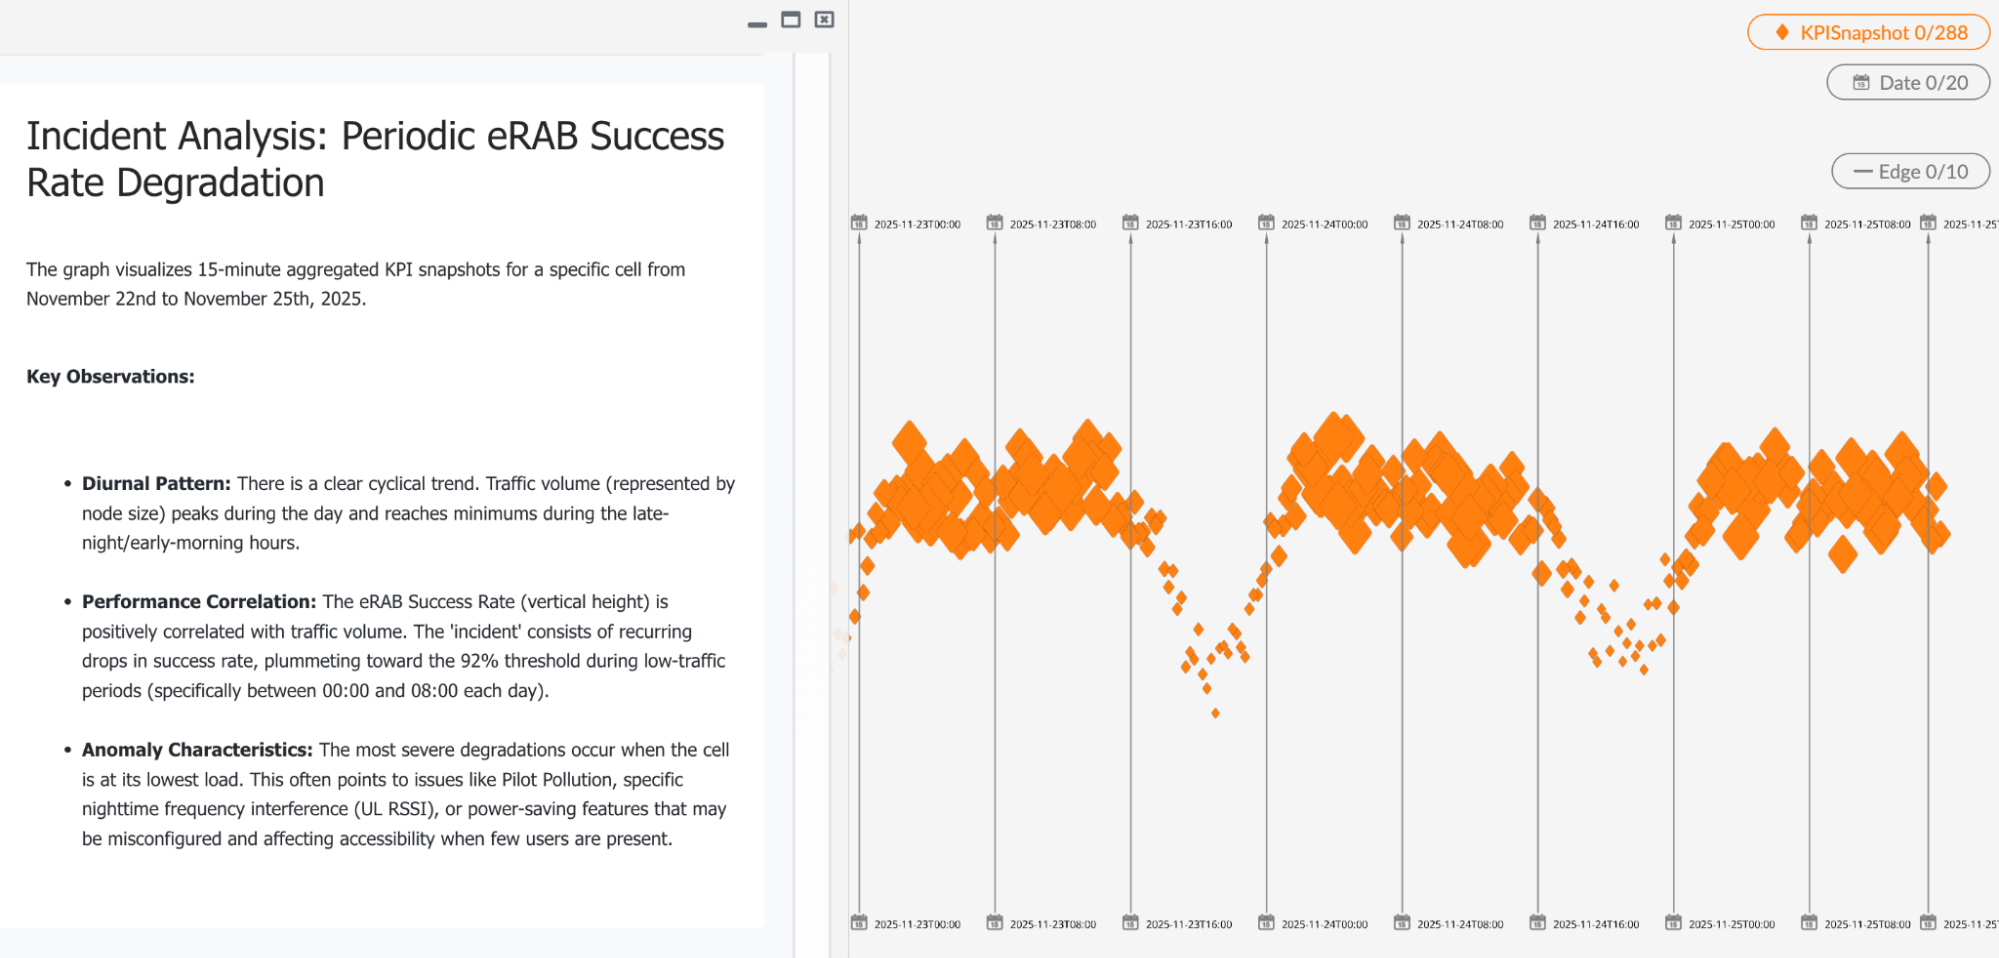Click the line icon in the Edge pill

point(1862,171)
